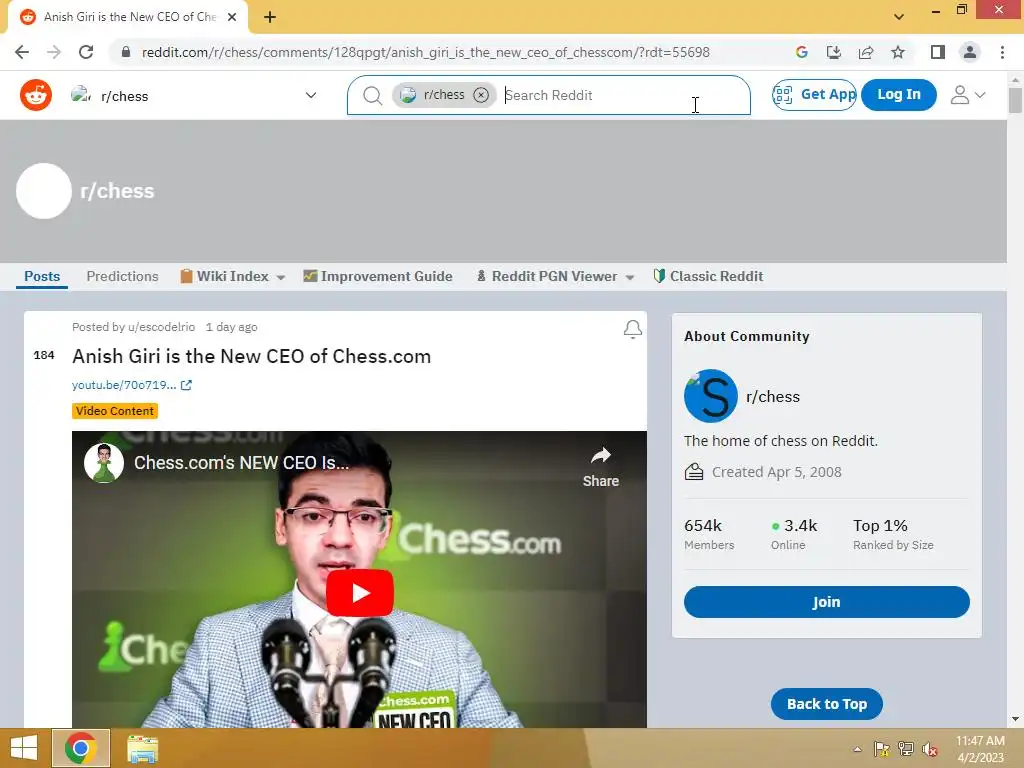
Task: Click the post title Anish Giri is the New CEO
Action: click(x=251, y=356)
